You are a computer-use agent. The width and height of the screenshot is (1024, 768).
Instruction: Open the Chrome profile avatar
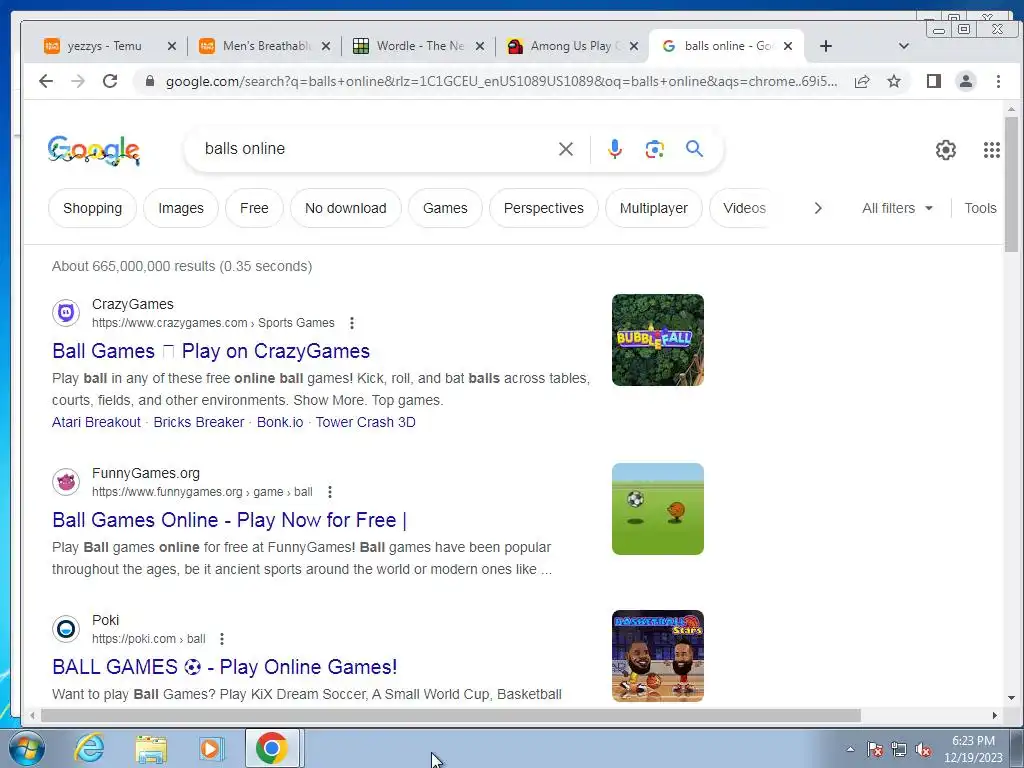[x=966, y=81]
